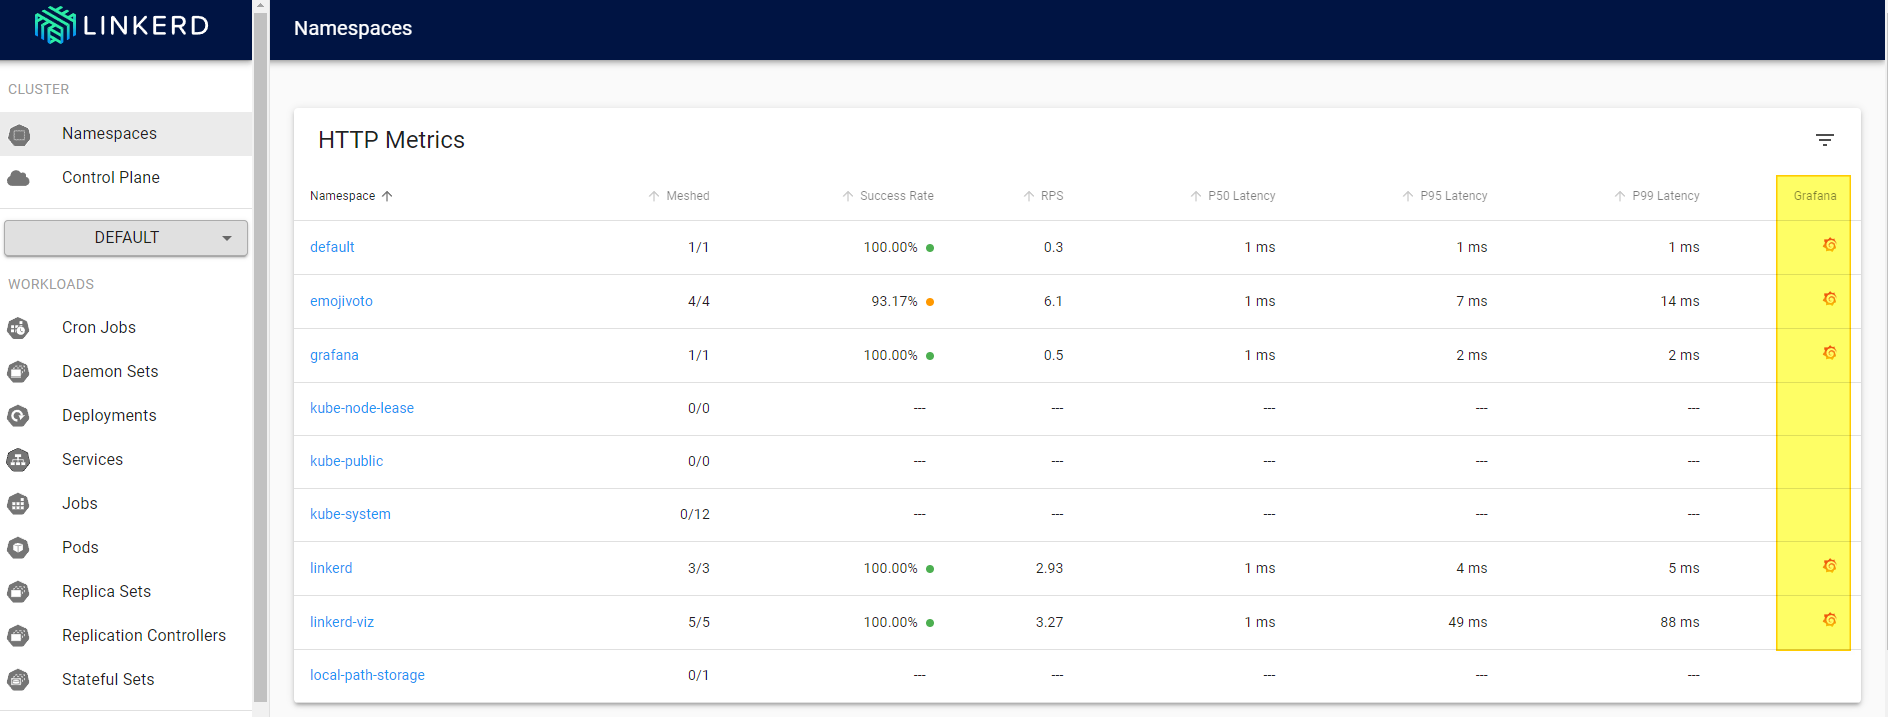This screenshot has width=1888, height=717.
Task: Click the 88 ms P99 latency value
Action: (x=1680, y=622)
